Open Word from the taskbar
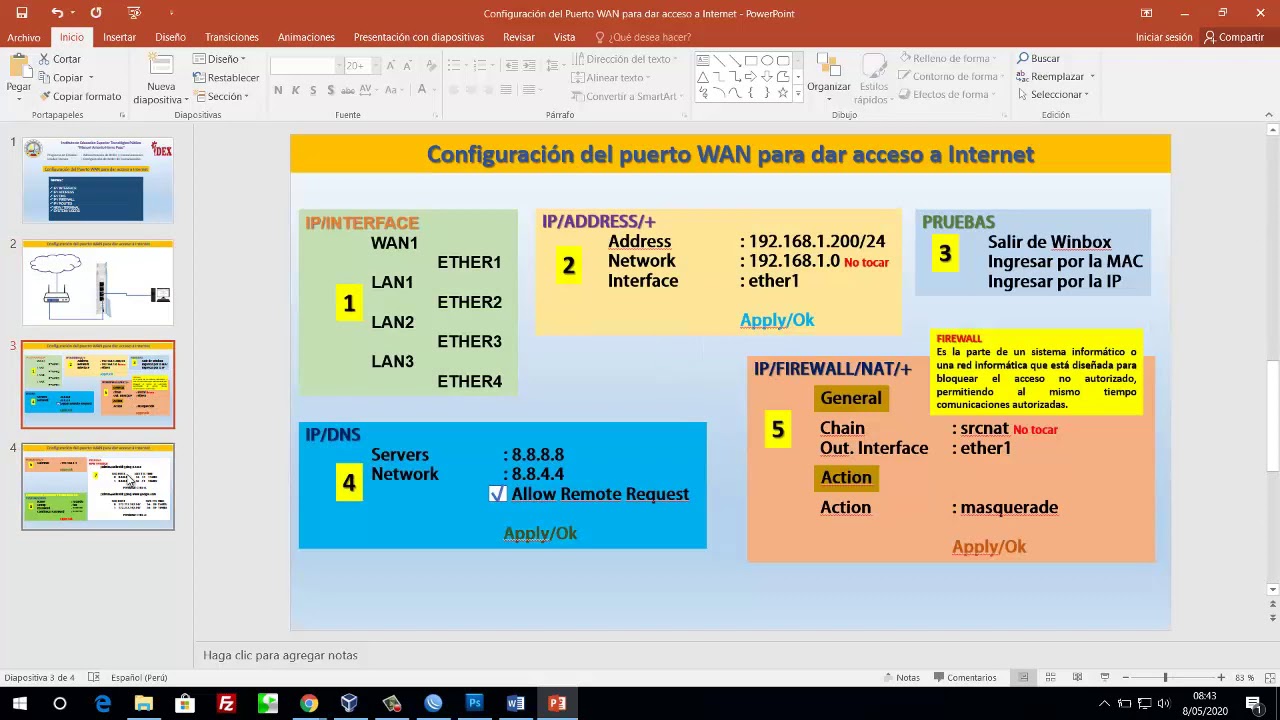The width and height of the screenshot is (1280, 720). tap(515, 704)
